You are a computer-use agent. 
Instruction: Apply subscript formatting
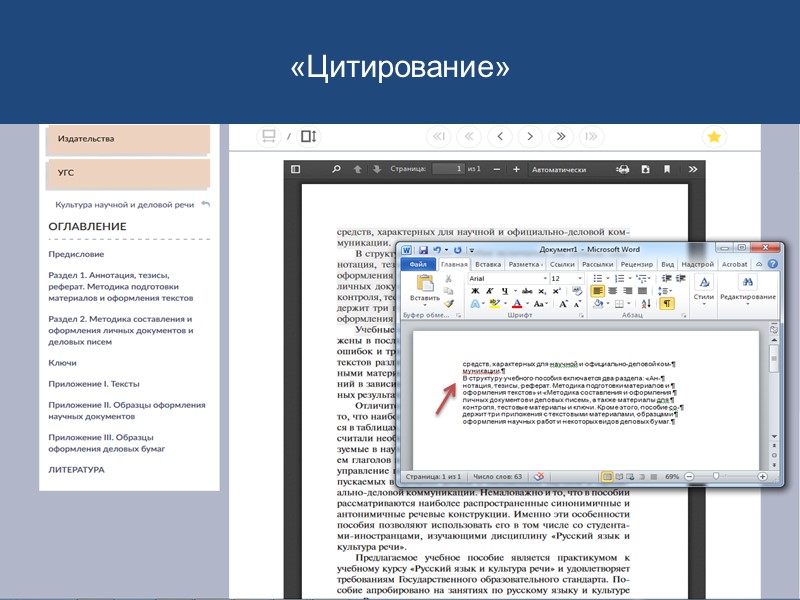pos(542,291)
